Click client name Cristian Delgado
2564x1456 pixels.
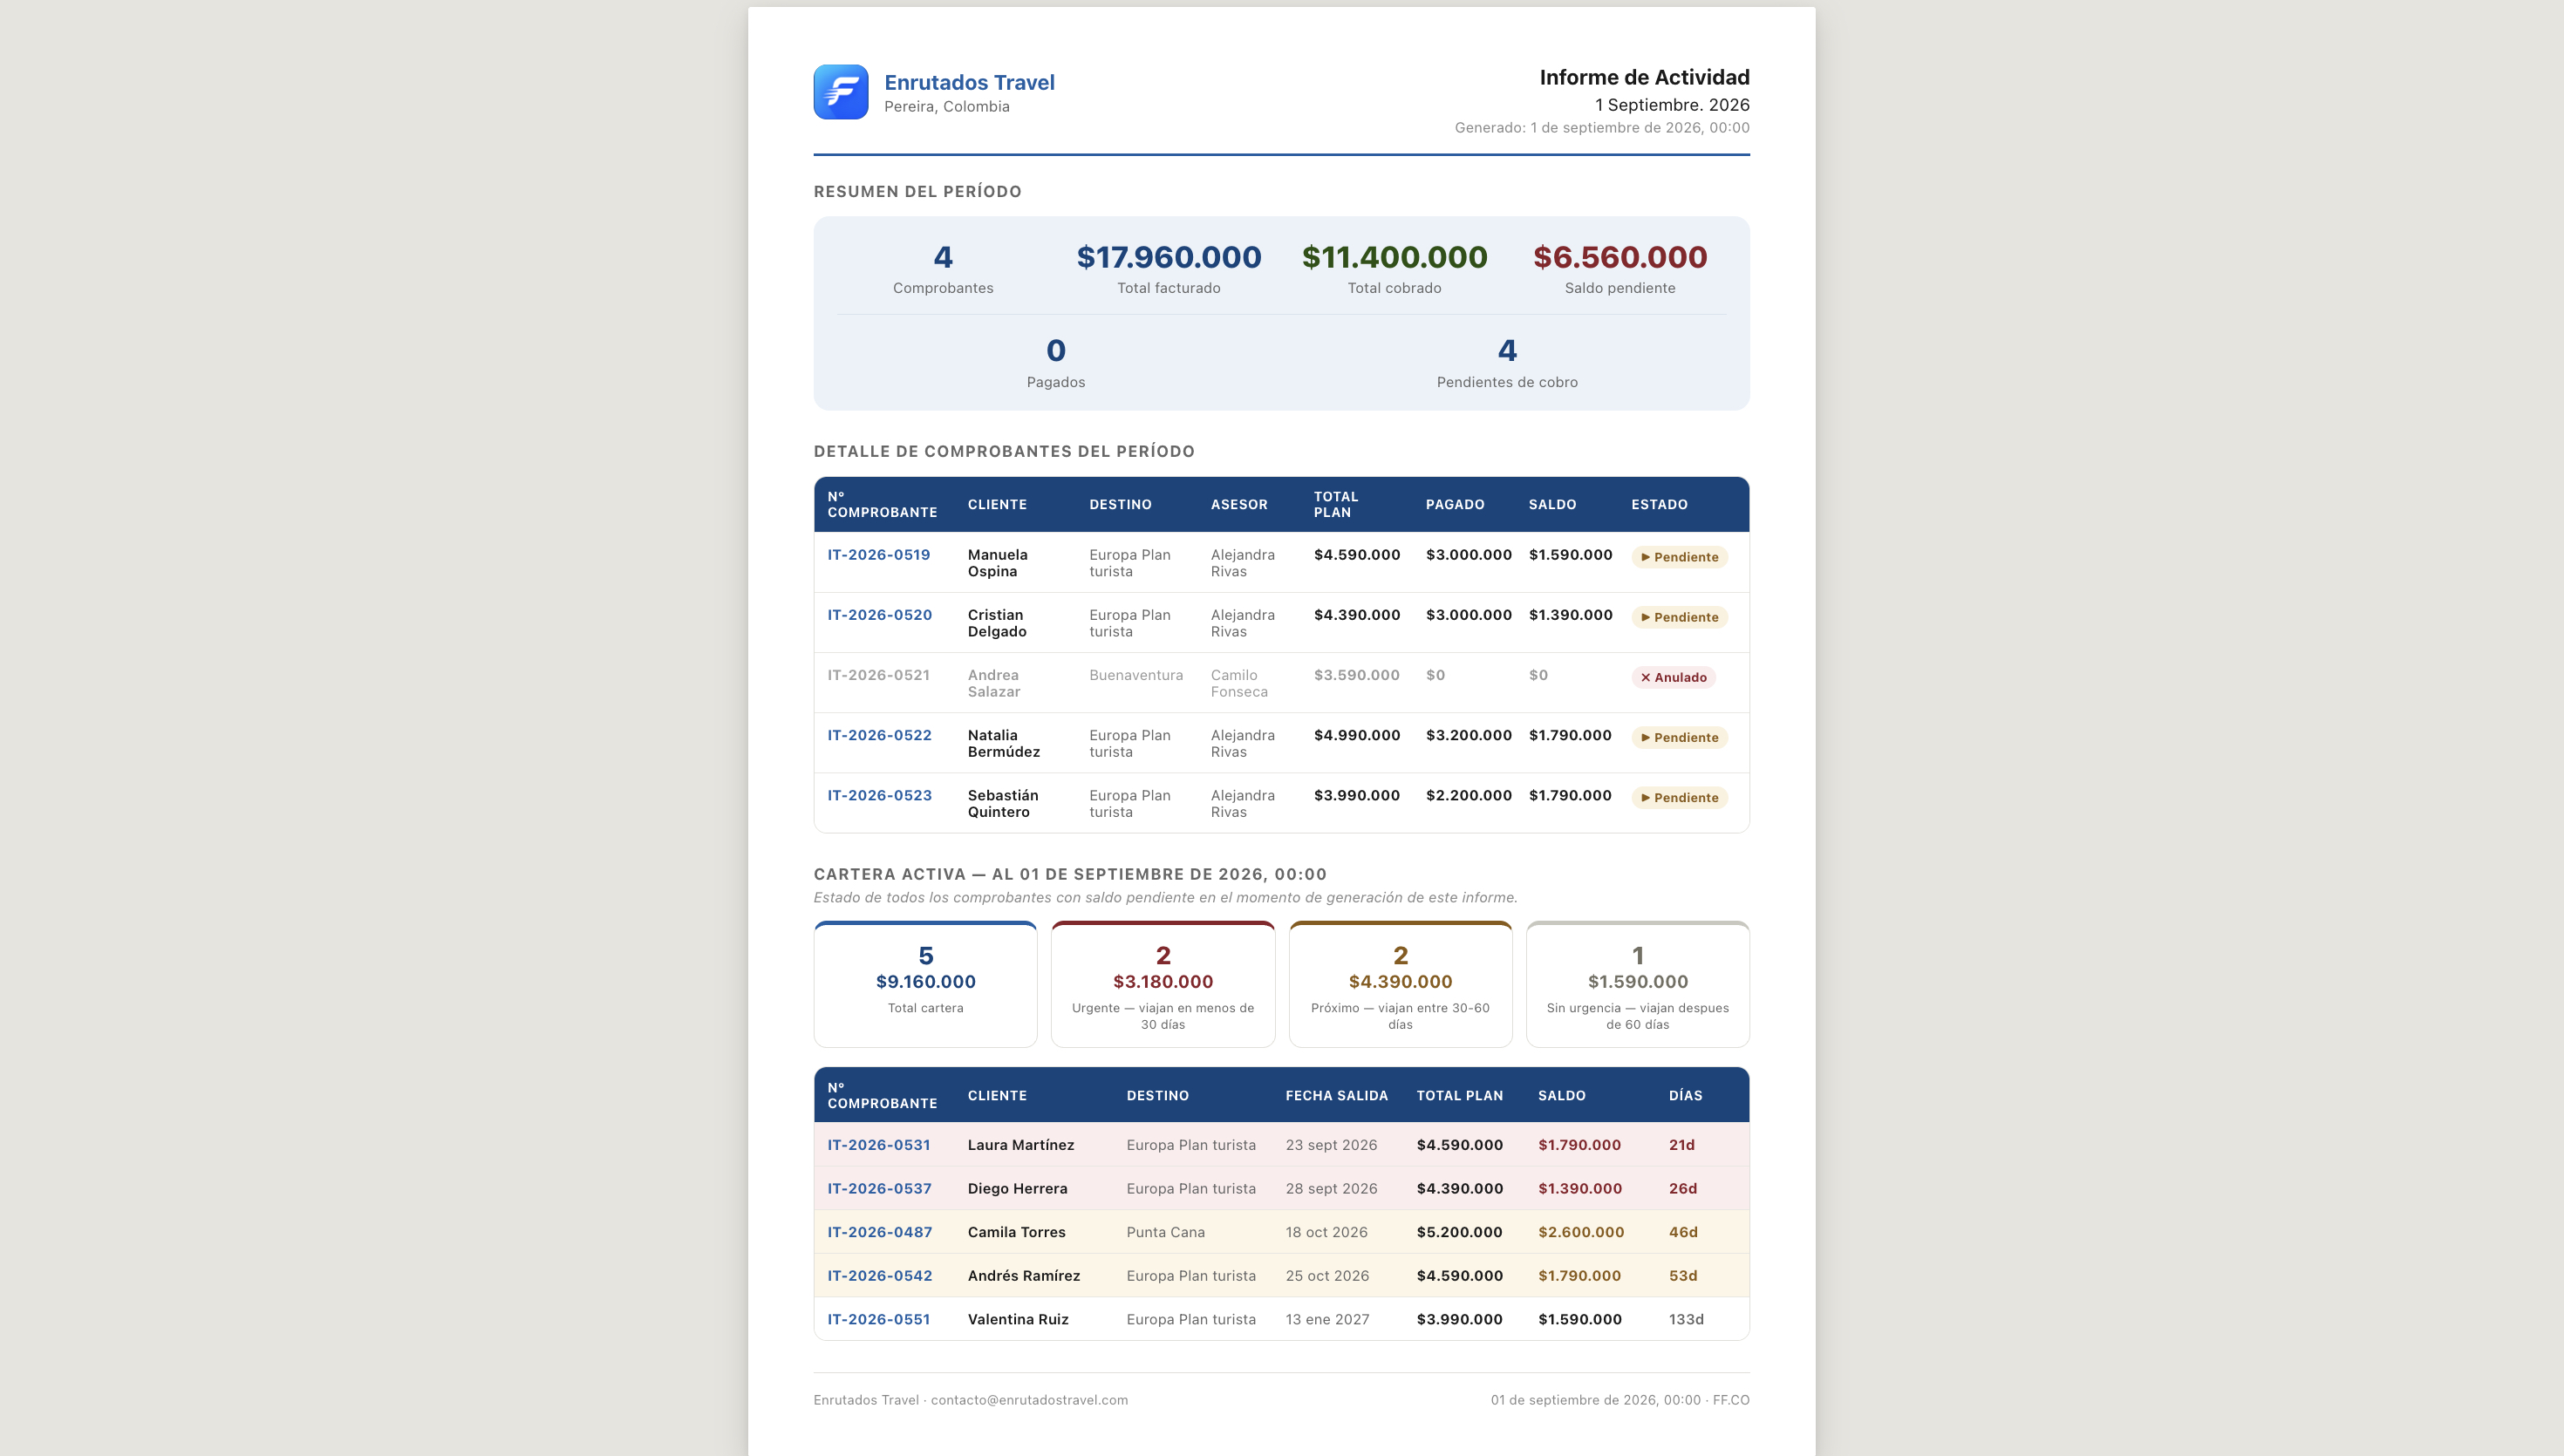tap(997, 623)
